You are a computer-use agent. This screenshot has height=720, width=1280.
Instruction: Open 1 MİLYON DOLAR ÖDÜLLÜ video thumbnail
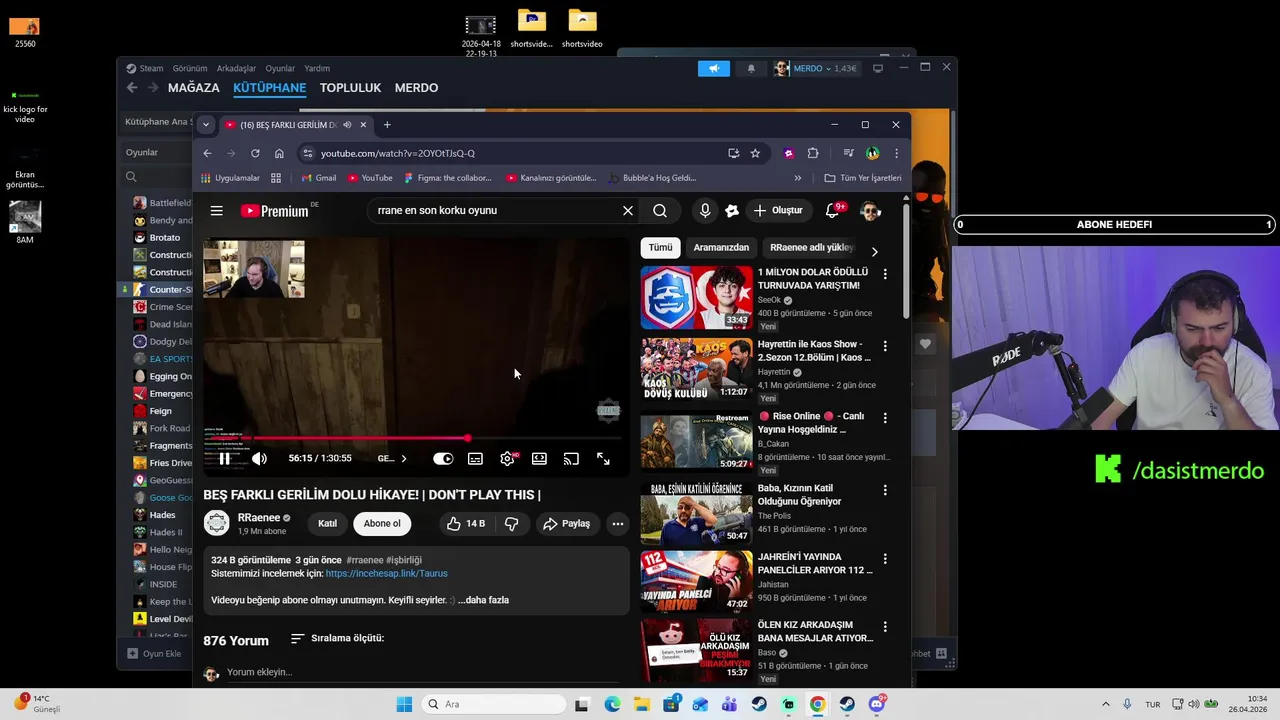[696, 298]
